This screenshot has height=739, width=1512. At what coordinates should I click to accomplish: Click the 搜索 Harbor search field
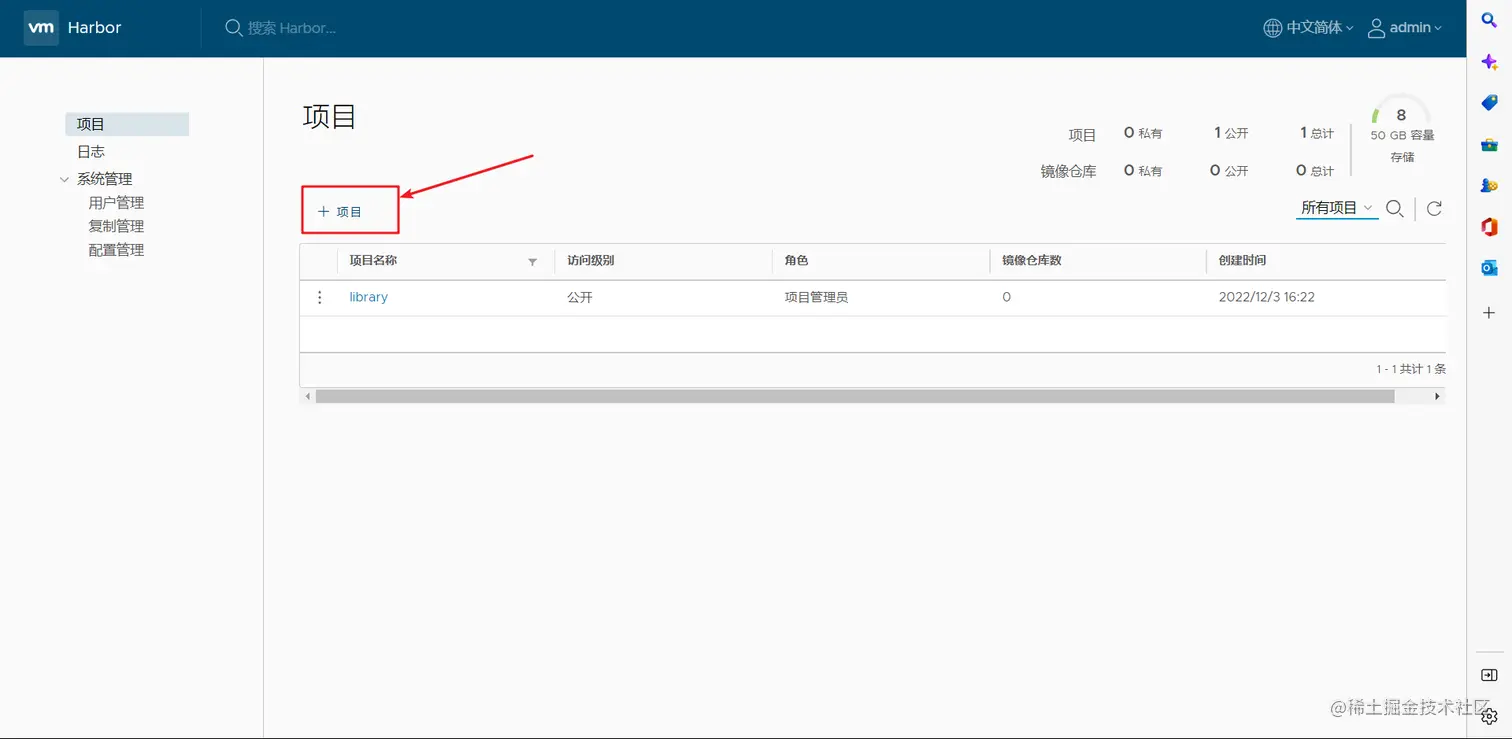point(292,28)
